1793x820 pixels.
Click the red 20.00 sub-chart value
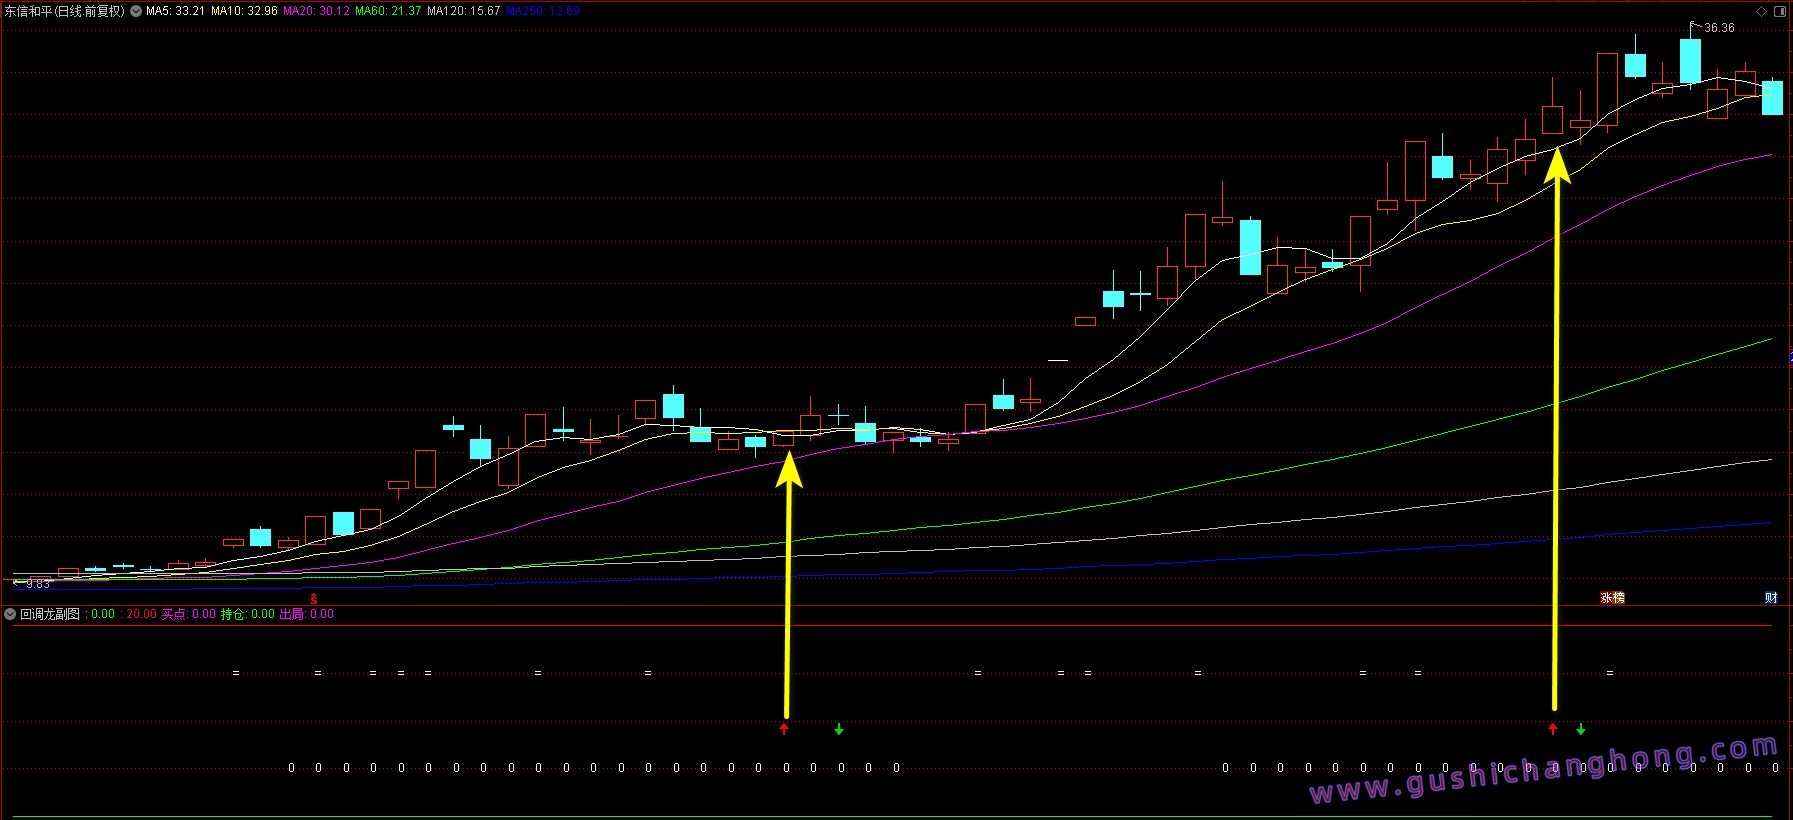tap(141, 614)
